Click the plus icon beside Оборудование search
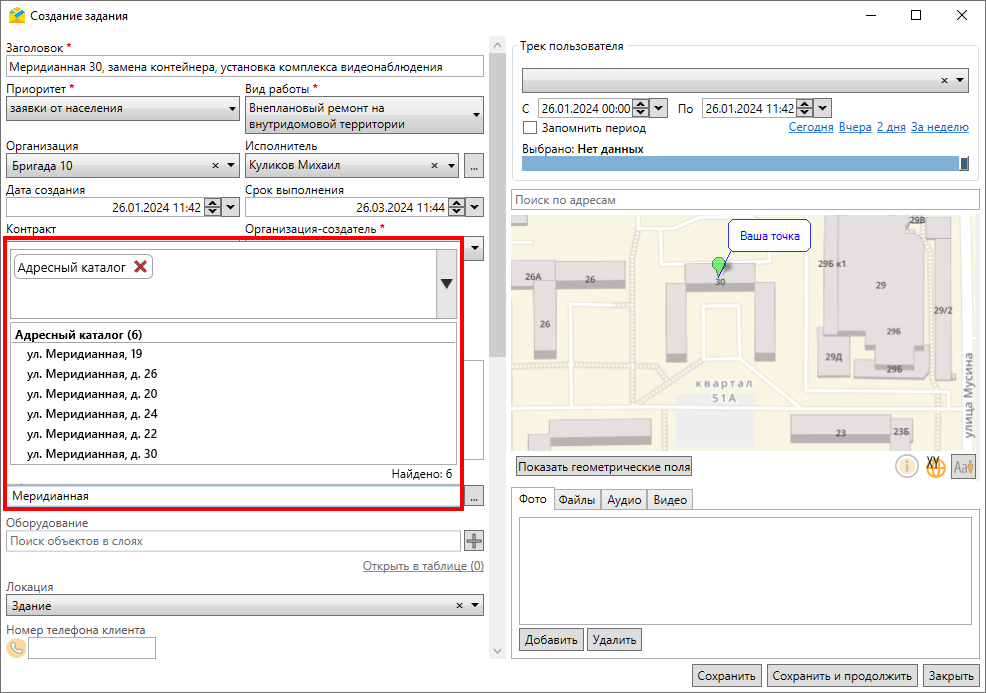The image size is (986, 693). pyautogui.click(x=474, y=541)
